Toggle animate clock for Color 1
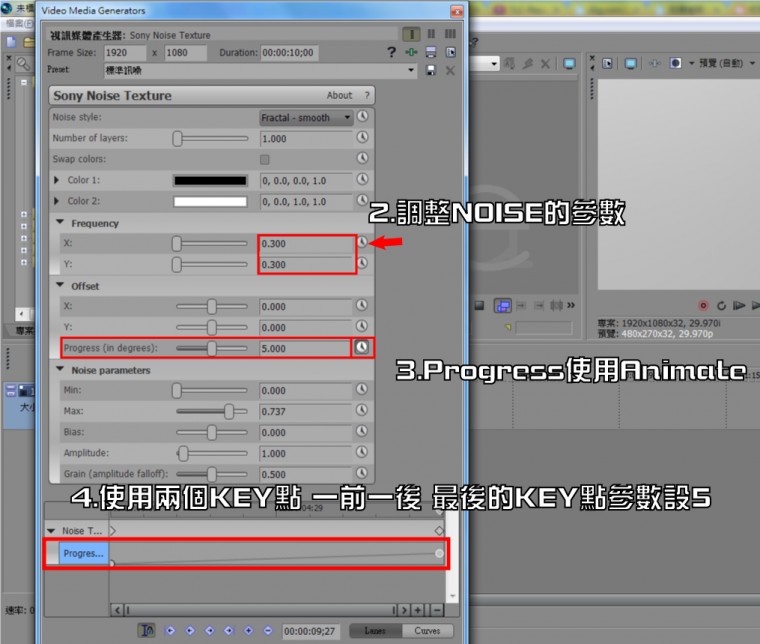 click(363, 179)
